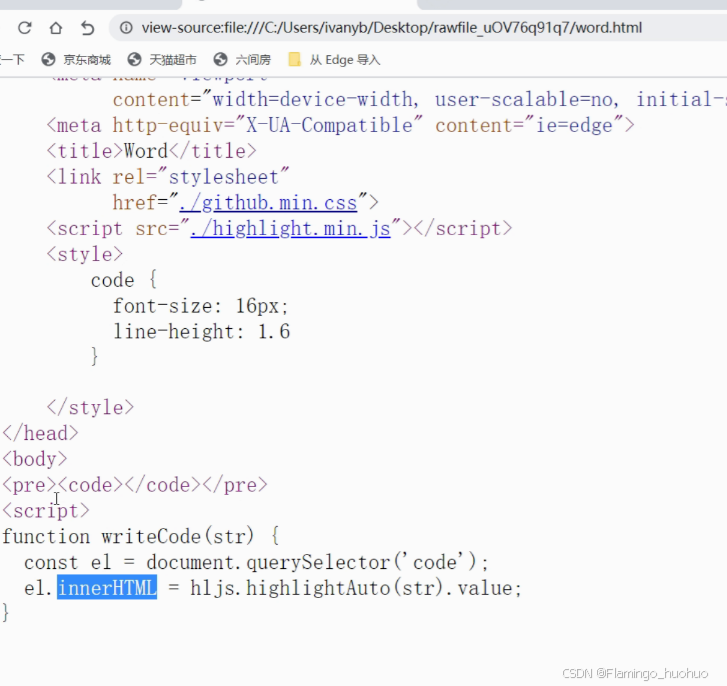This screenshot has width=727, height=686.
Task: Click the opening <script> tag below pre
Action: point(46,511)
